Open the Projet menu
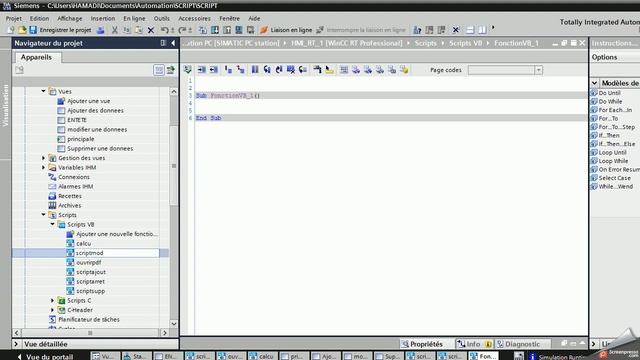Image resolution: width=640 pixels, height=360 pixels. [x=13, y=18]
